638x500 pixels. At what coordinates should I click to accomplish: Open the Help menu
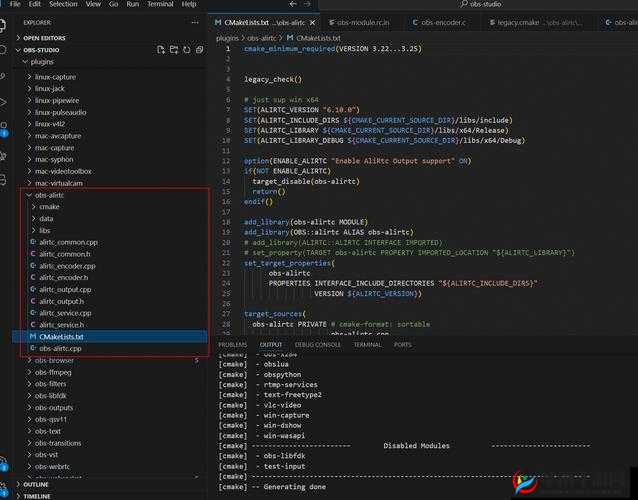tap(189, 4)
